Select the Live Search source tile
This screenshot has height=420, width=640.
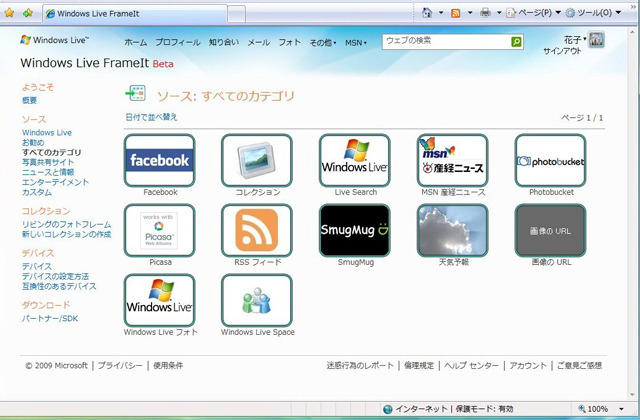pyautogui.click(x=355, y=160)
